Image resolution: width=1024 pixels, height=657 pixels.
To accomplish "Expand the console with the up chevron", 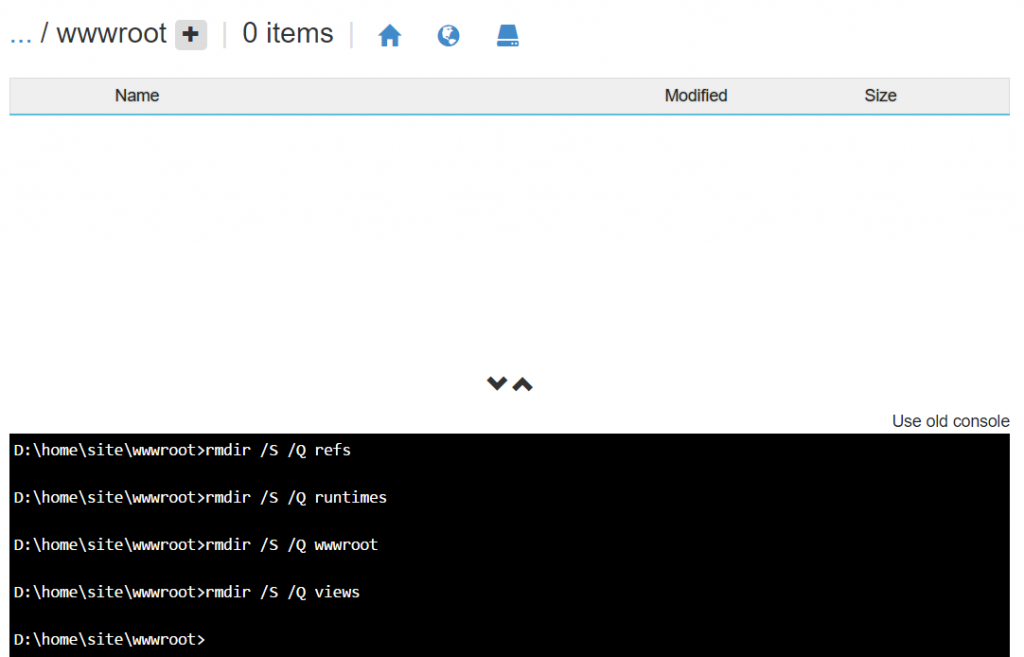I will (x=522, y=385).
